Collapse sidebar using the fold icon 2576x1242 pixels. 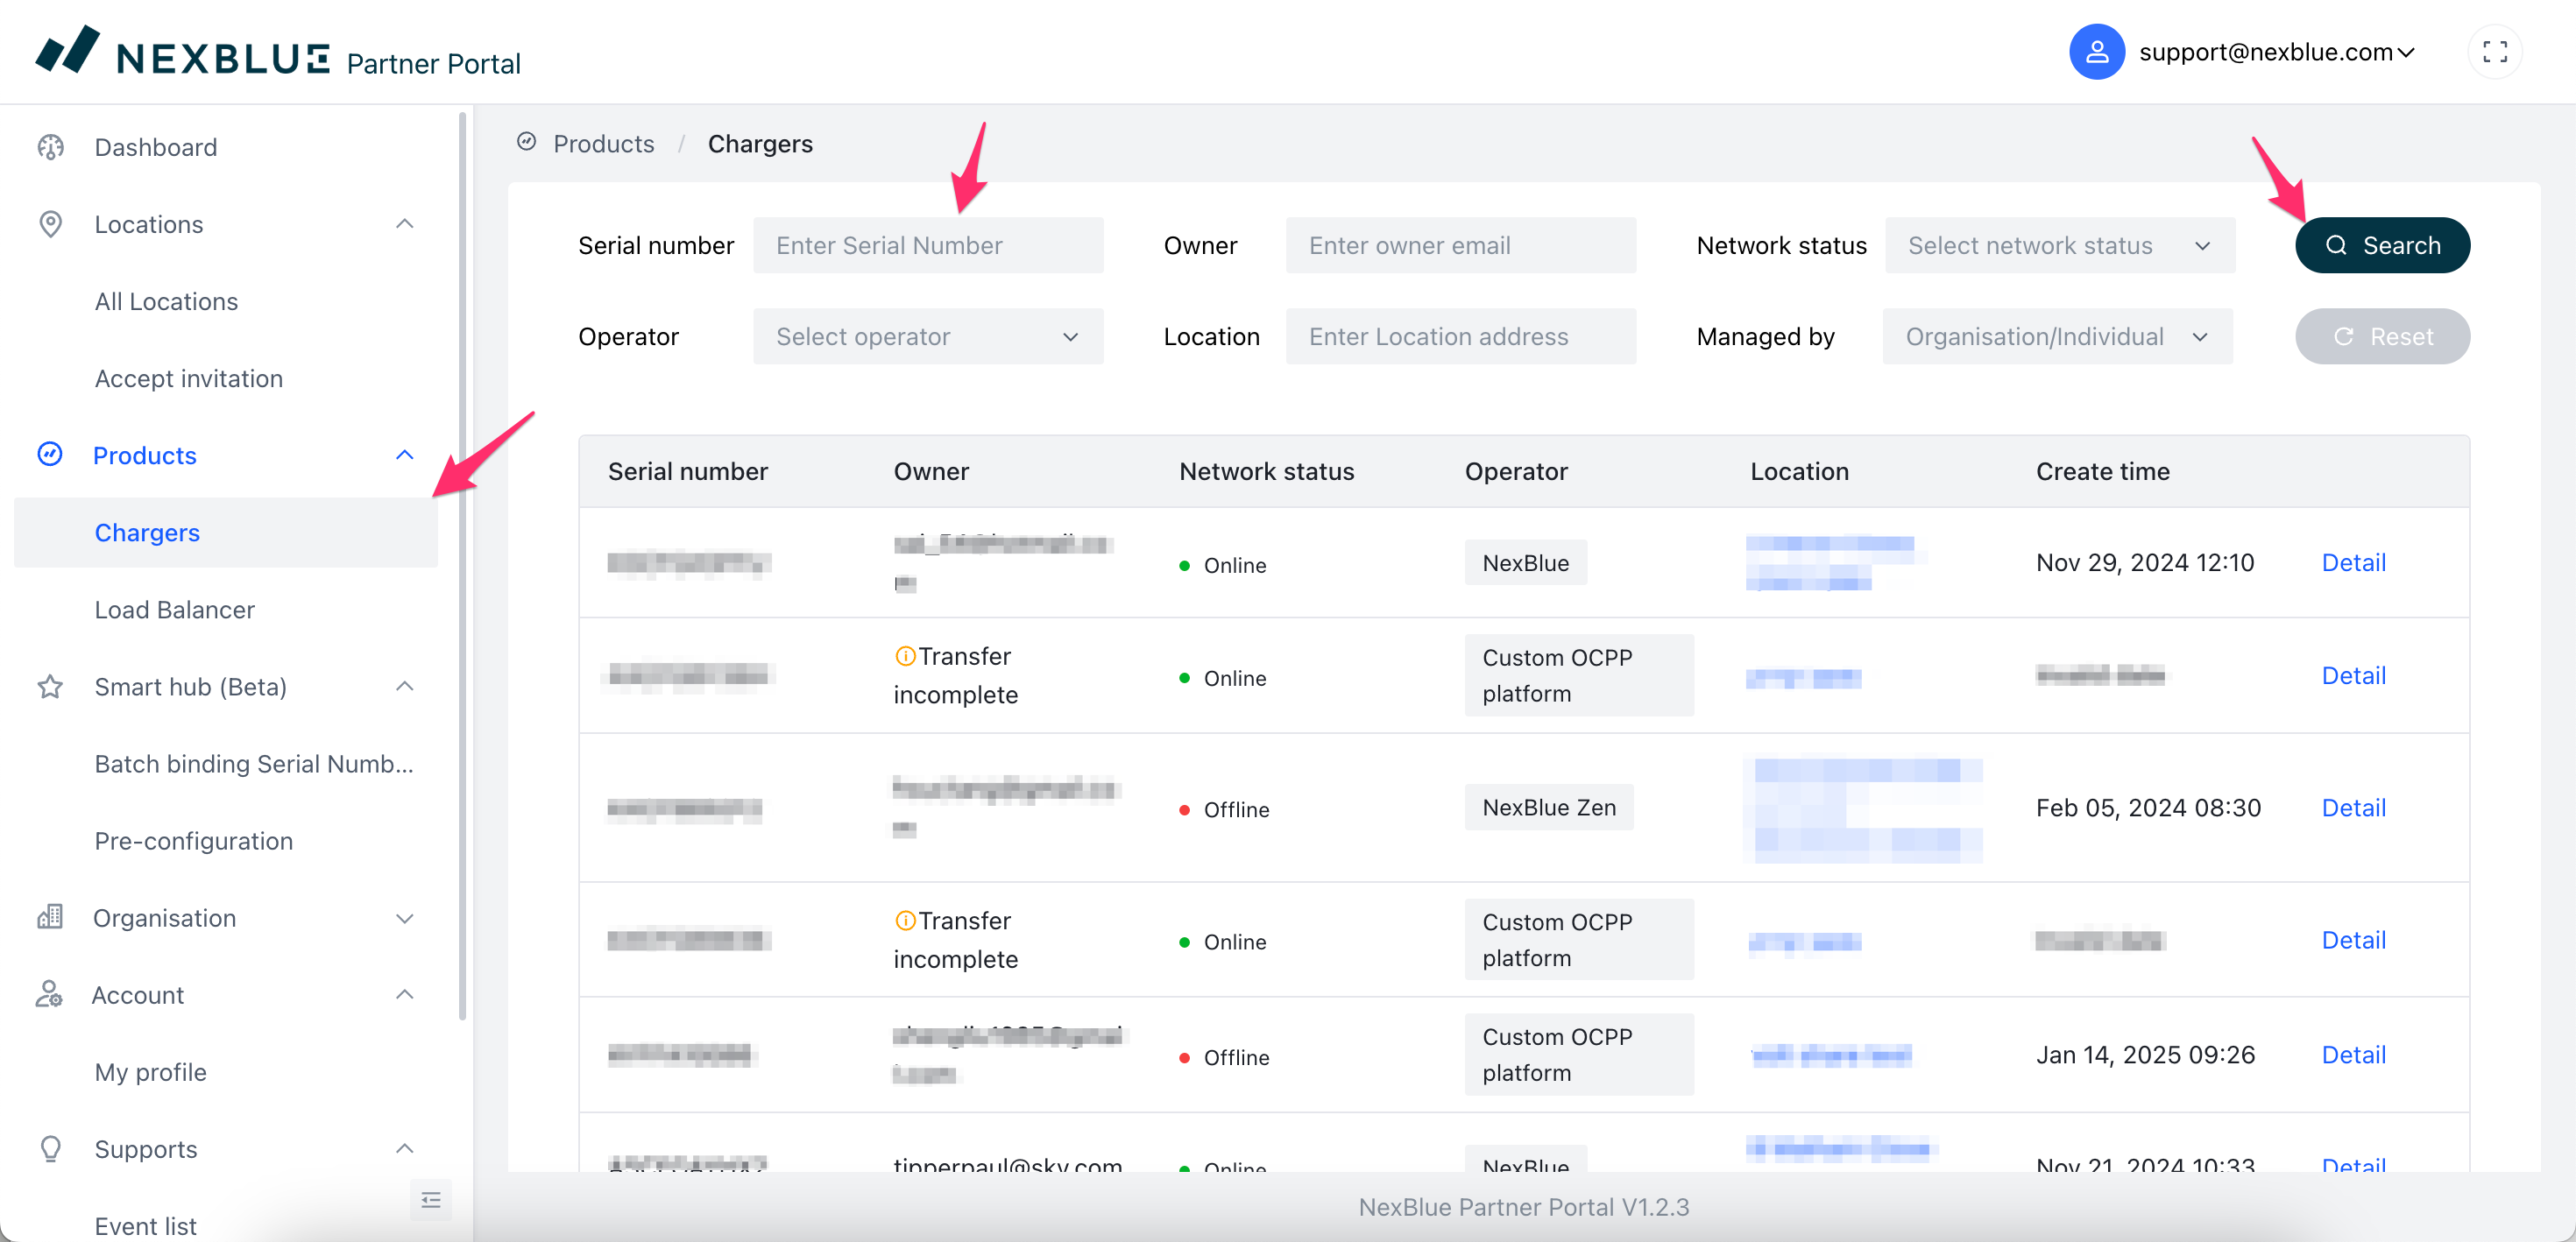[431, 1200]
